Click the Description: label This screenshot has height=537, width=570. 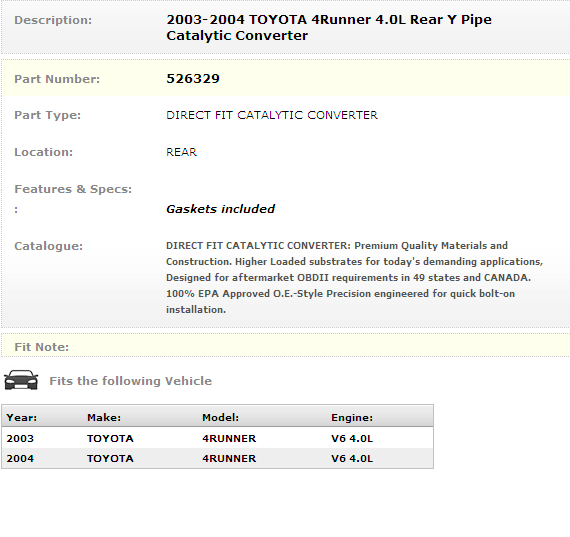53,20
